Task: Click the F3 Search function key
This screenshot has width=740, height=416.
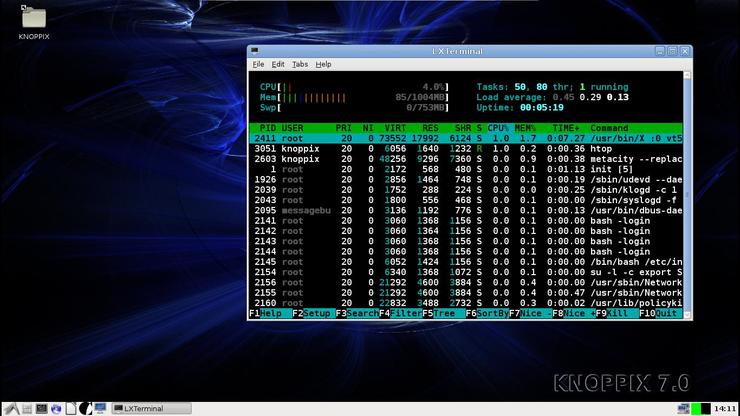Action: [x=357, y=314]
